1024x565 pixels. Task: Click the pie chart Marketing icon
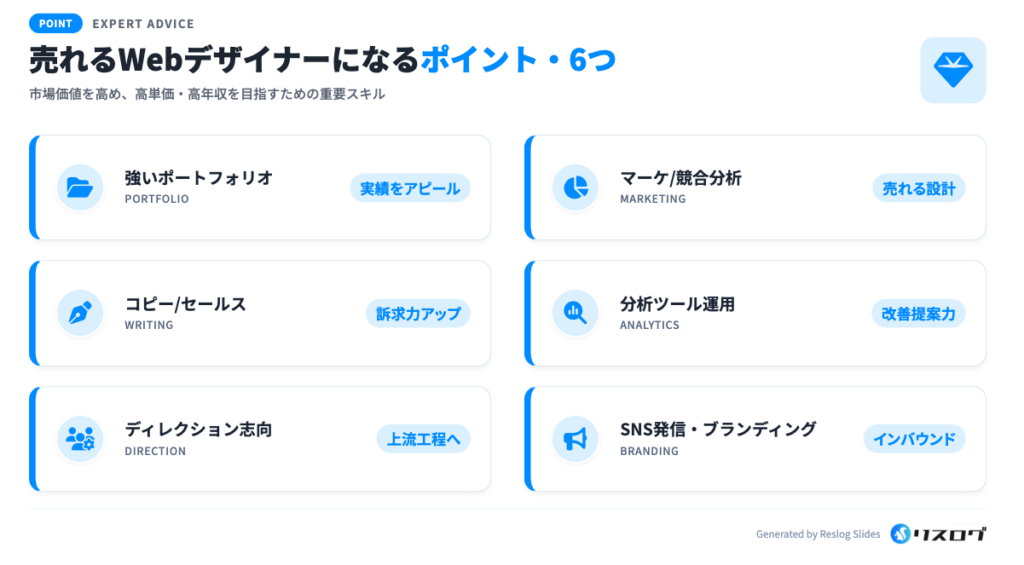[575, 187]
